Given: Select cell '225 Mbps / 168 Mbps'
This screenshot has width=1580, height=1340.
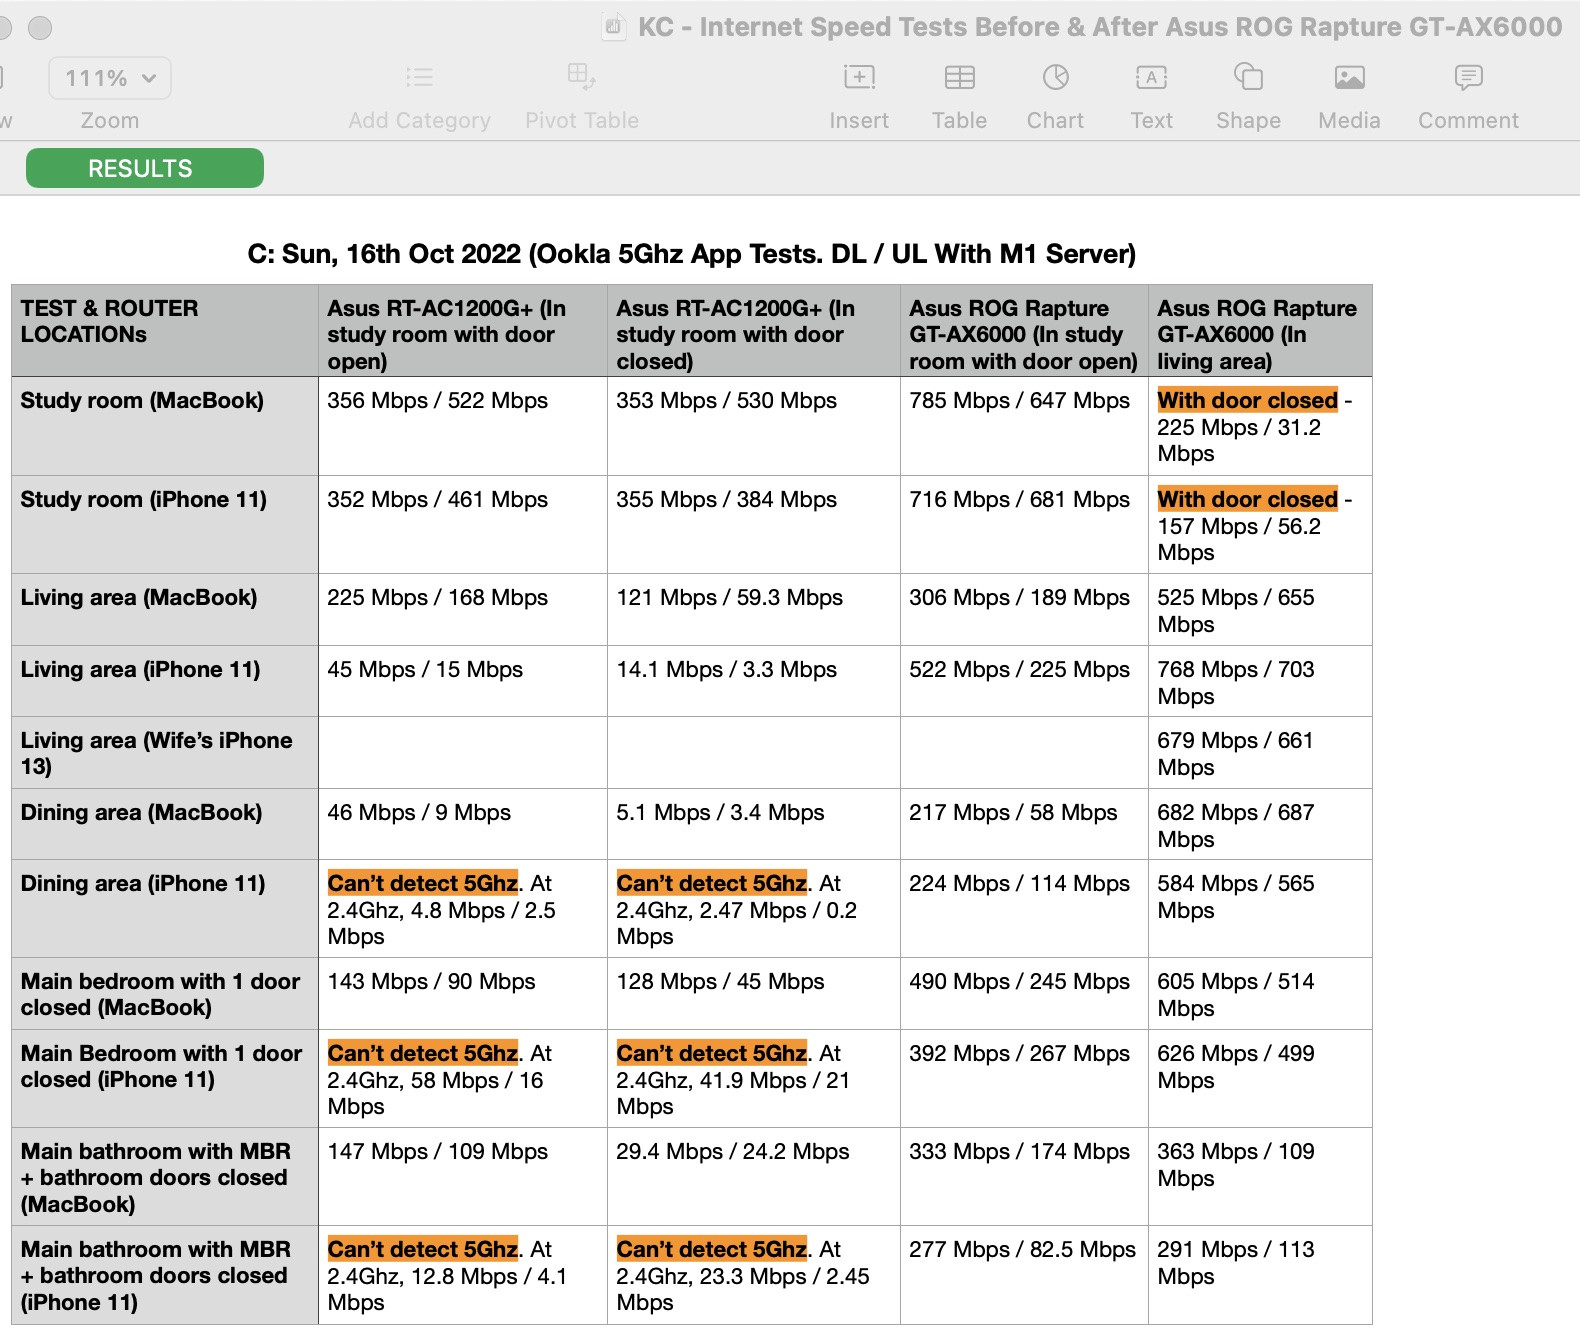Looking at the screenshot, I should click(463, 610).
